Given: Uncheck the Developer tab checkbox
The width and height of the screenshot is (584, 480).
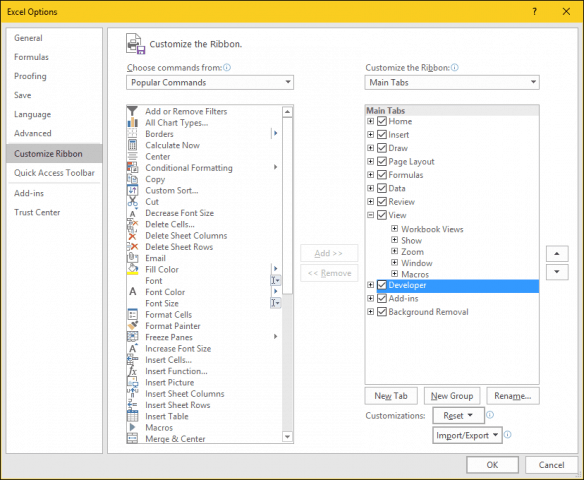Looking at the screenshot, I should pos(382,285).
